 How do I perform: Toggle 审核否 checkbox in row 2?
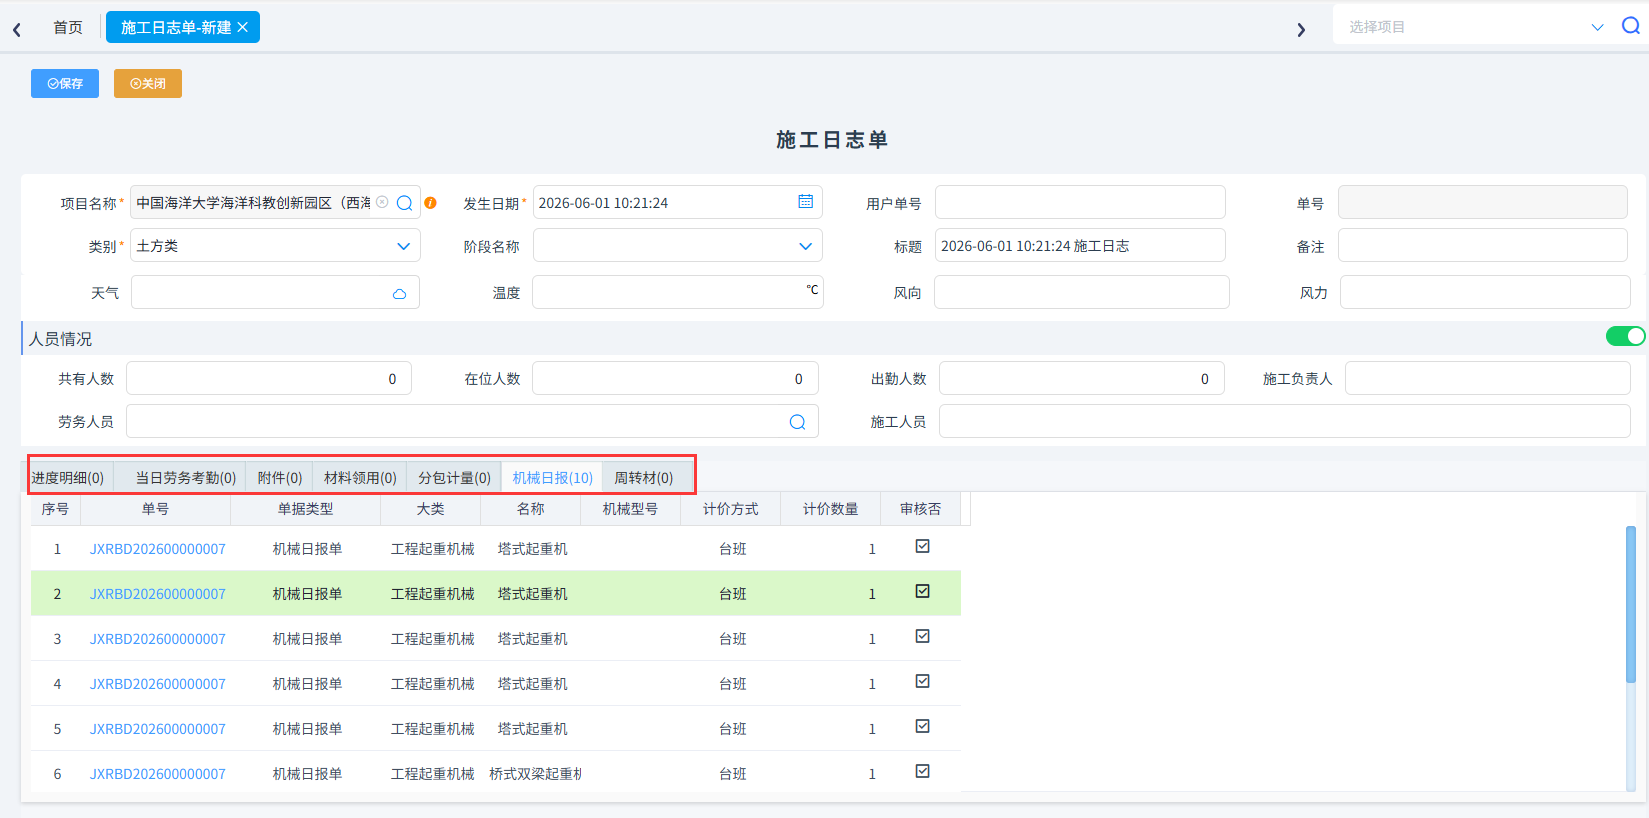coord(923,591)
